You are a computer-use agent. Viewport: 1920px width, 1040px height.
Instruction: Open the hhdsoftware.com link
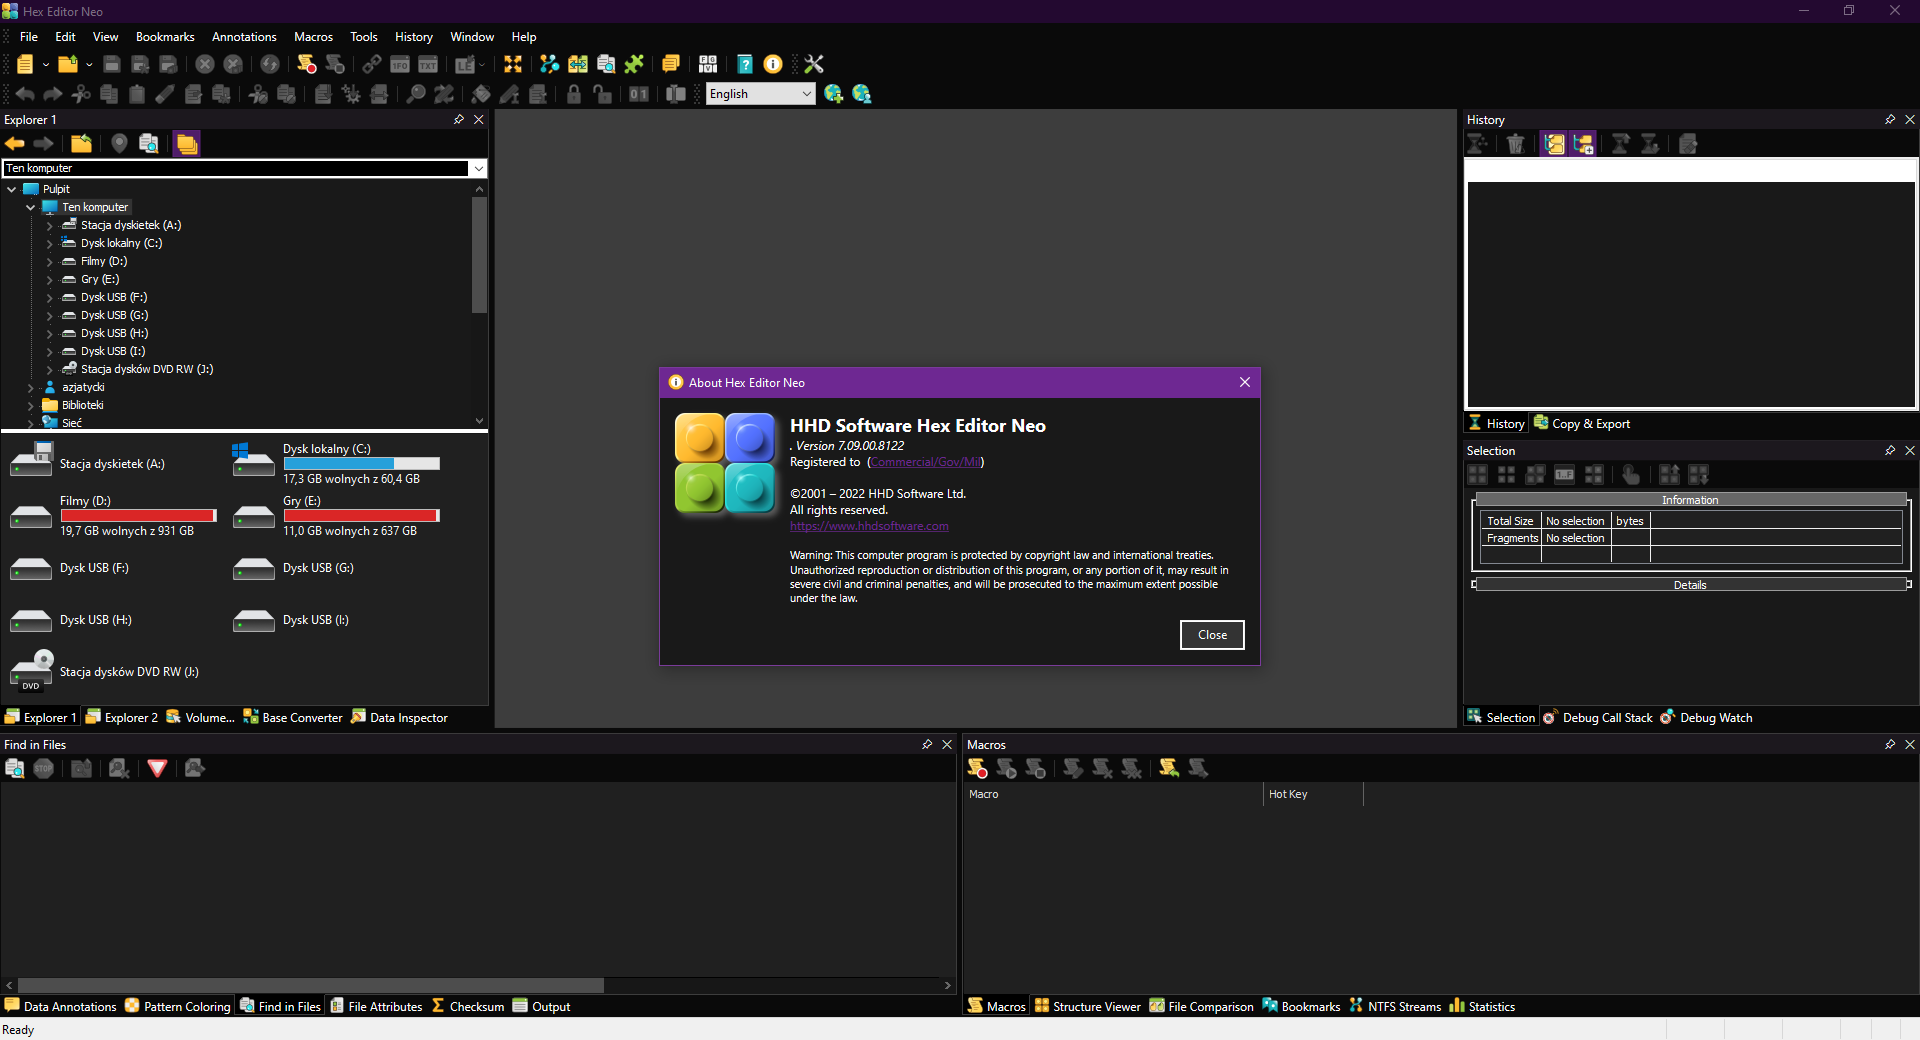click(x=869, y=526)
